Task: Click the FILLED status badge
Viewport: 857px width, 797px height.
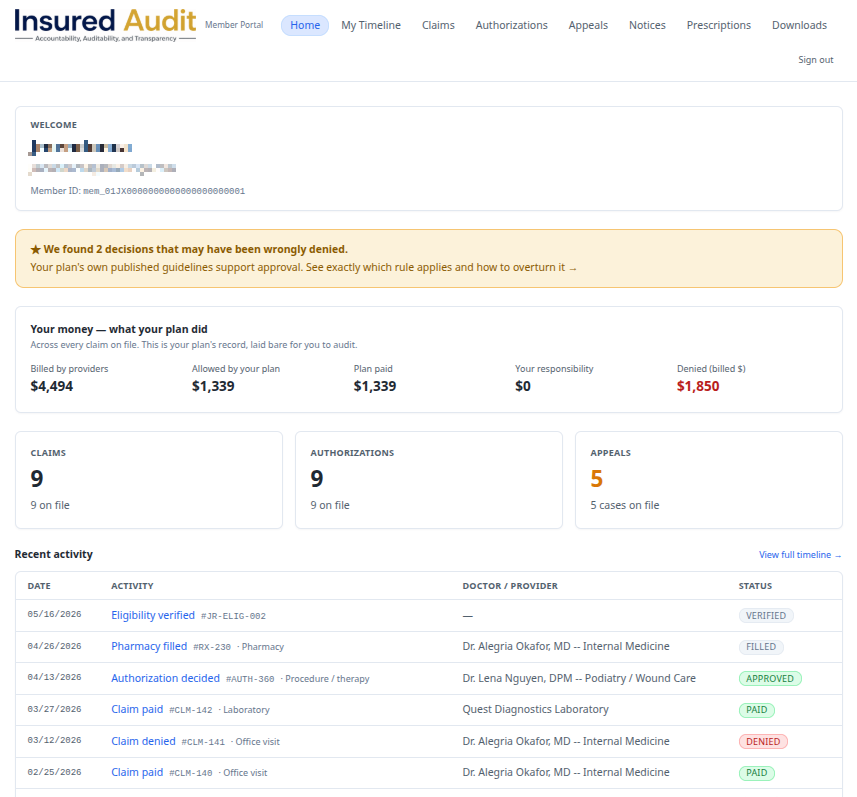Action: 761,647
